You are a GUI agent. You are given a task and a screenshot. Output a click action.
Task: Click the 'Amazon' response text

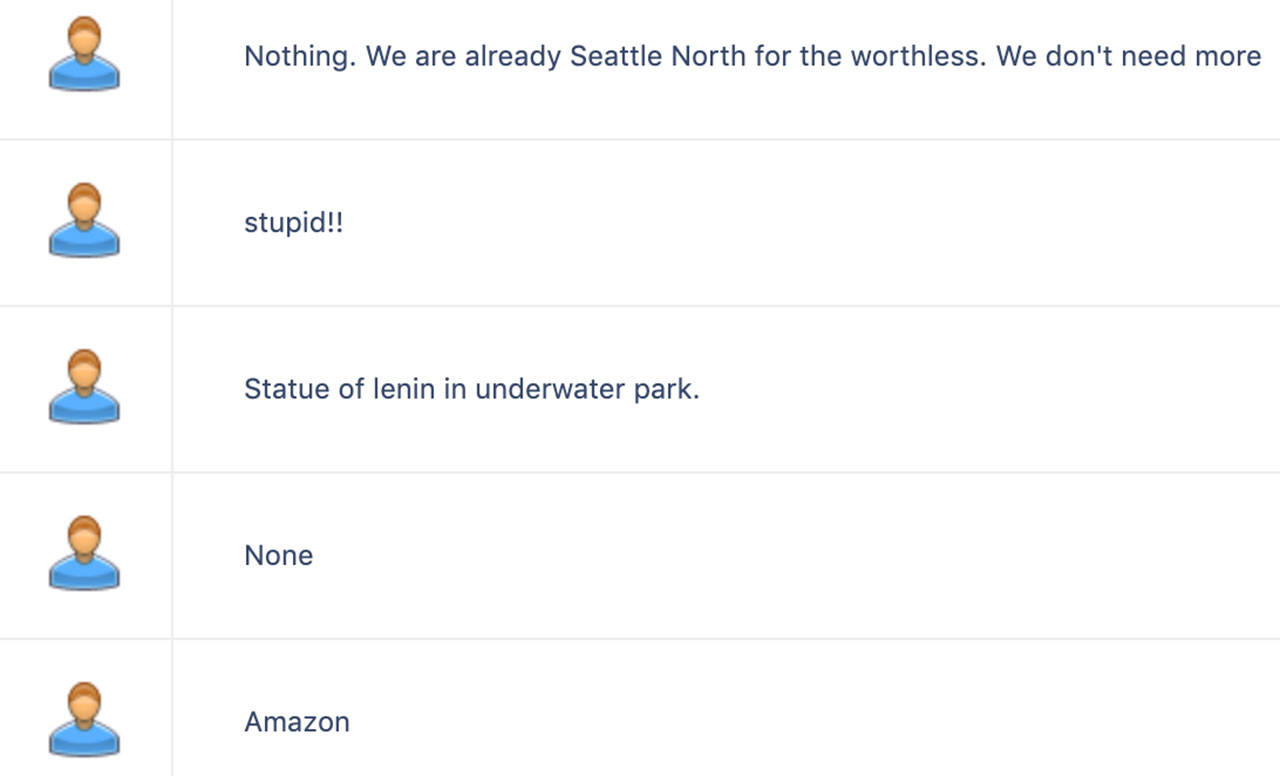[x=297, y=721]
